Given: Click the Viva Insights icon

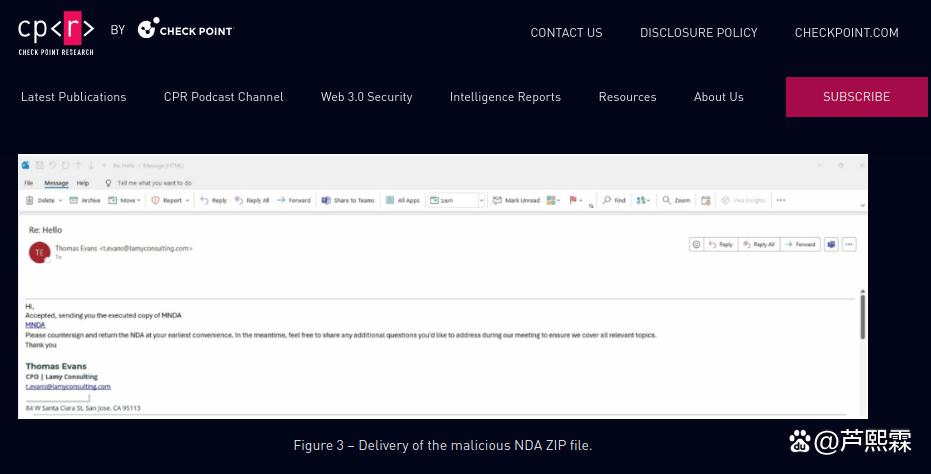Looking at the screenshot, I should tap(725, 200).
